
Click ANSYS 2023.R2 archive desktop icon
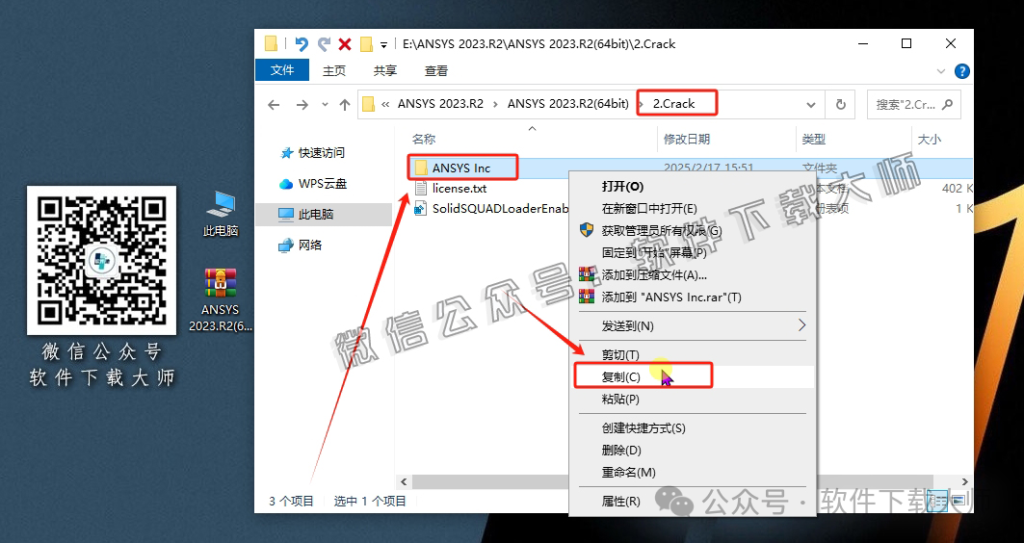tap(220, 300)
